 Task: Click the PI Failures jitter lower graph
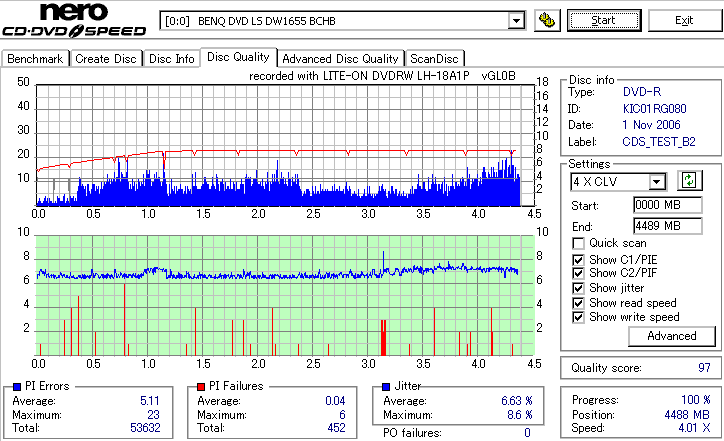click(x=285, y=296)
